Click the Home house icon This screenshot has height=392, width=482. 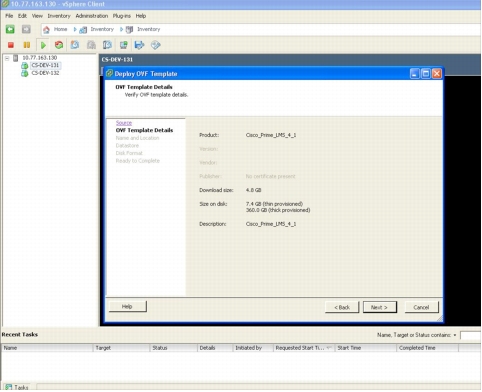click(46, 30)
